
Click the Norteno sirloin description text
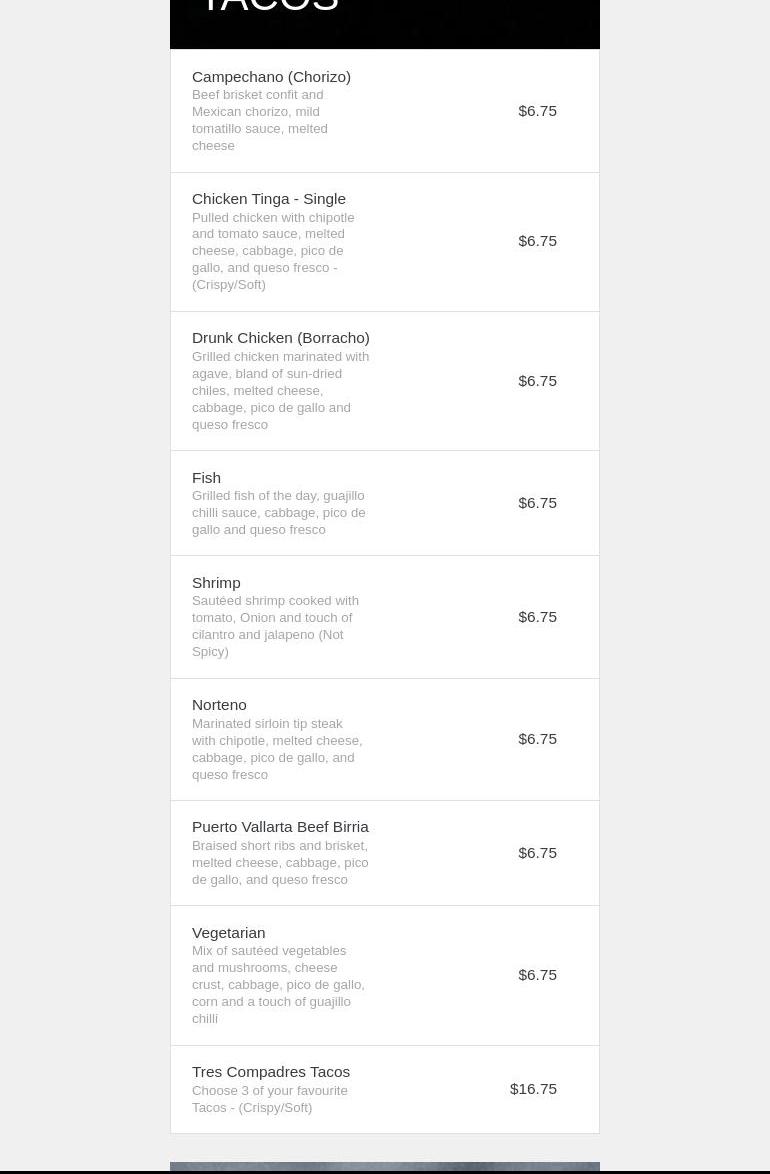[x=276, y=749]
